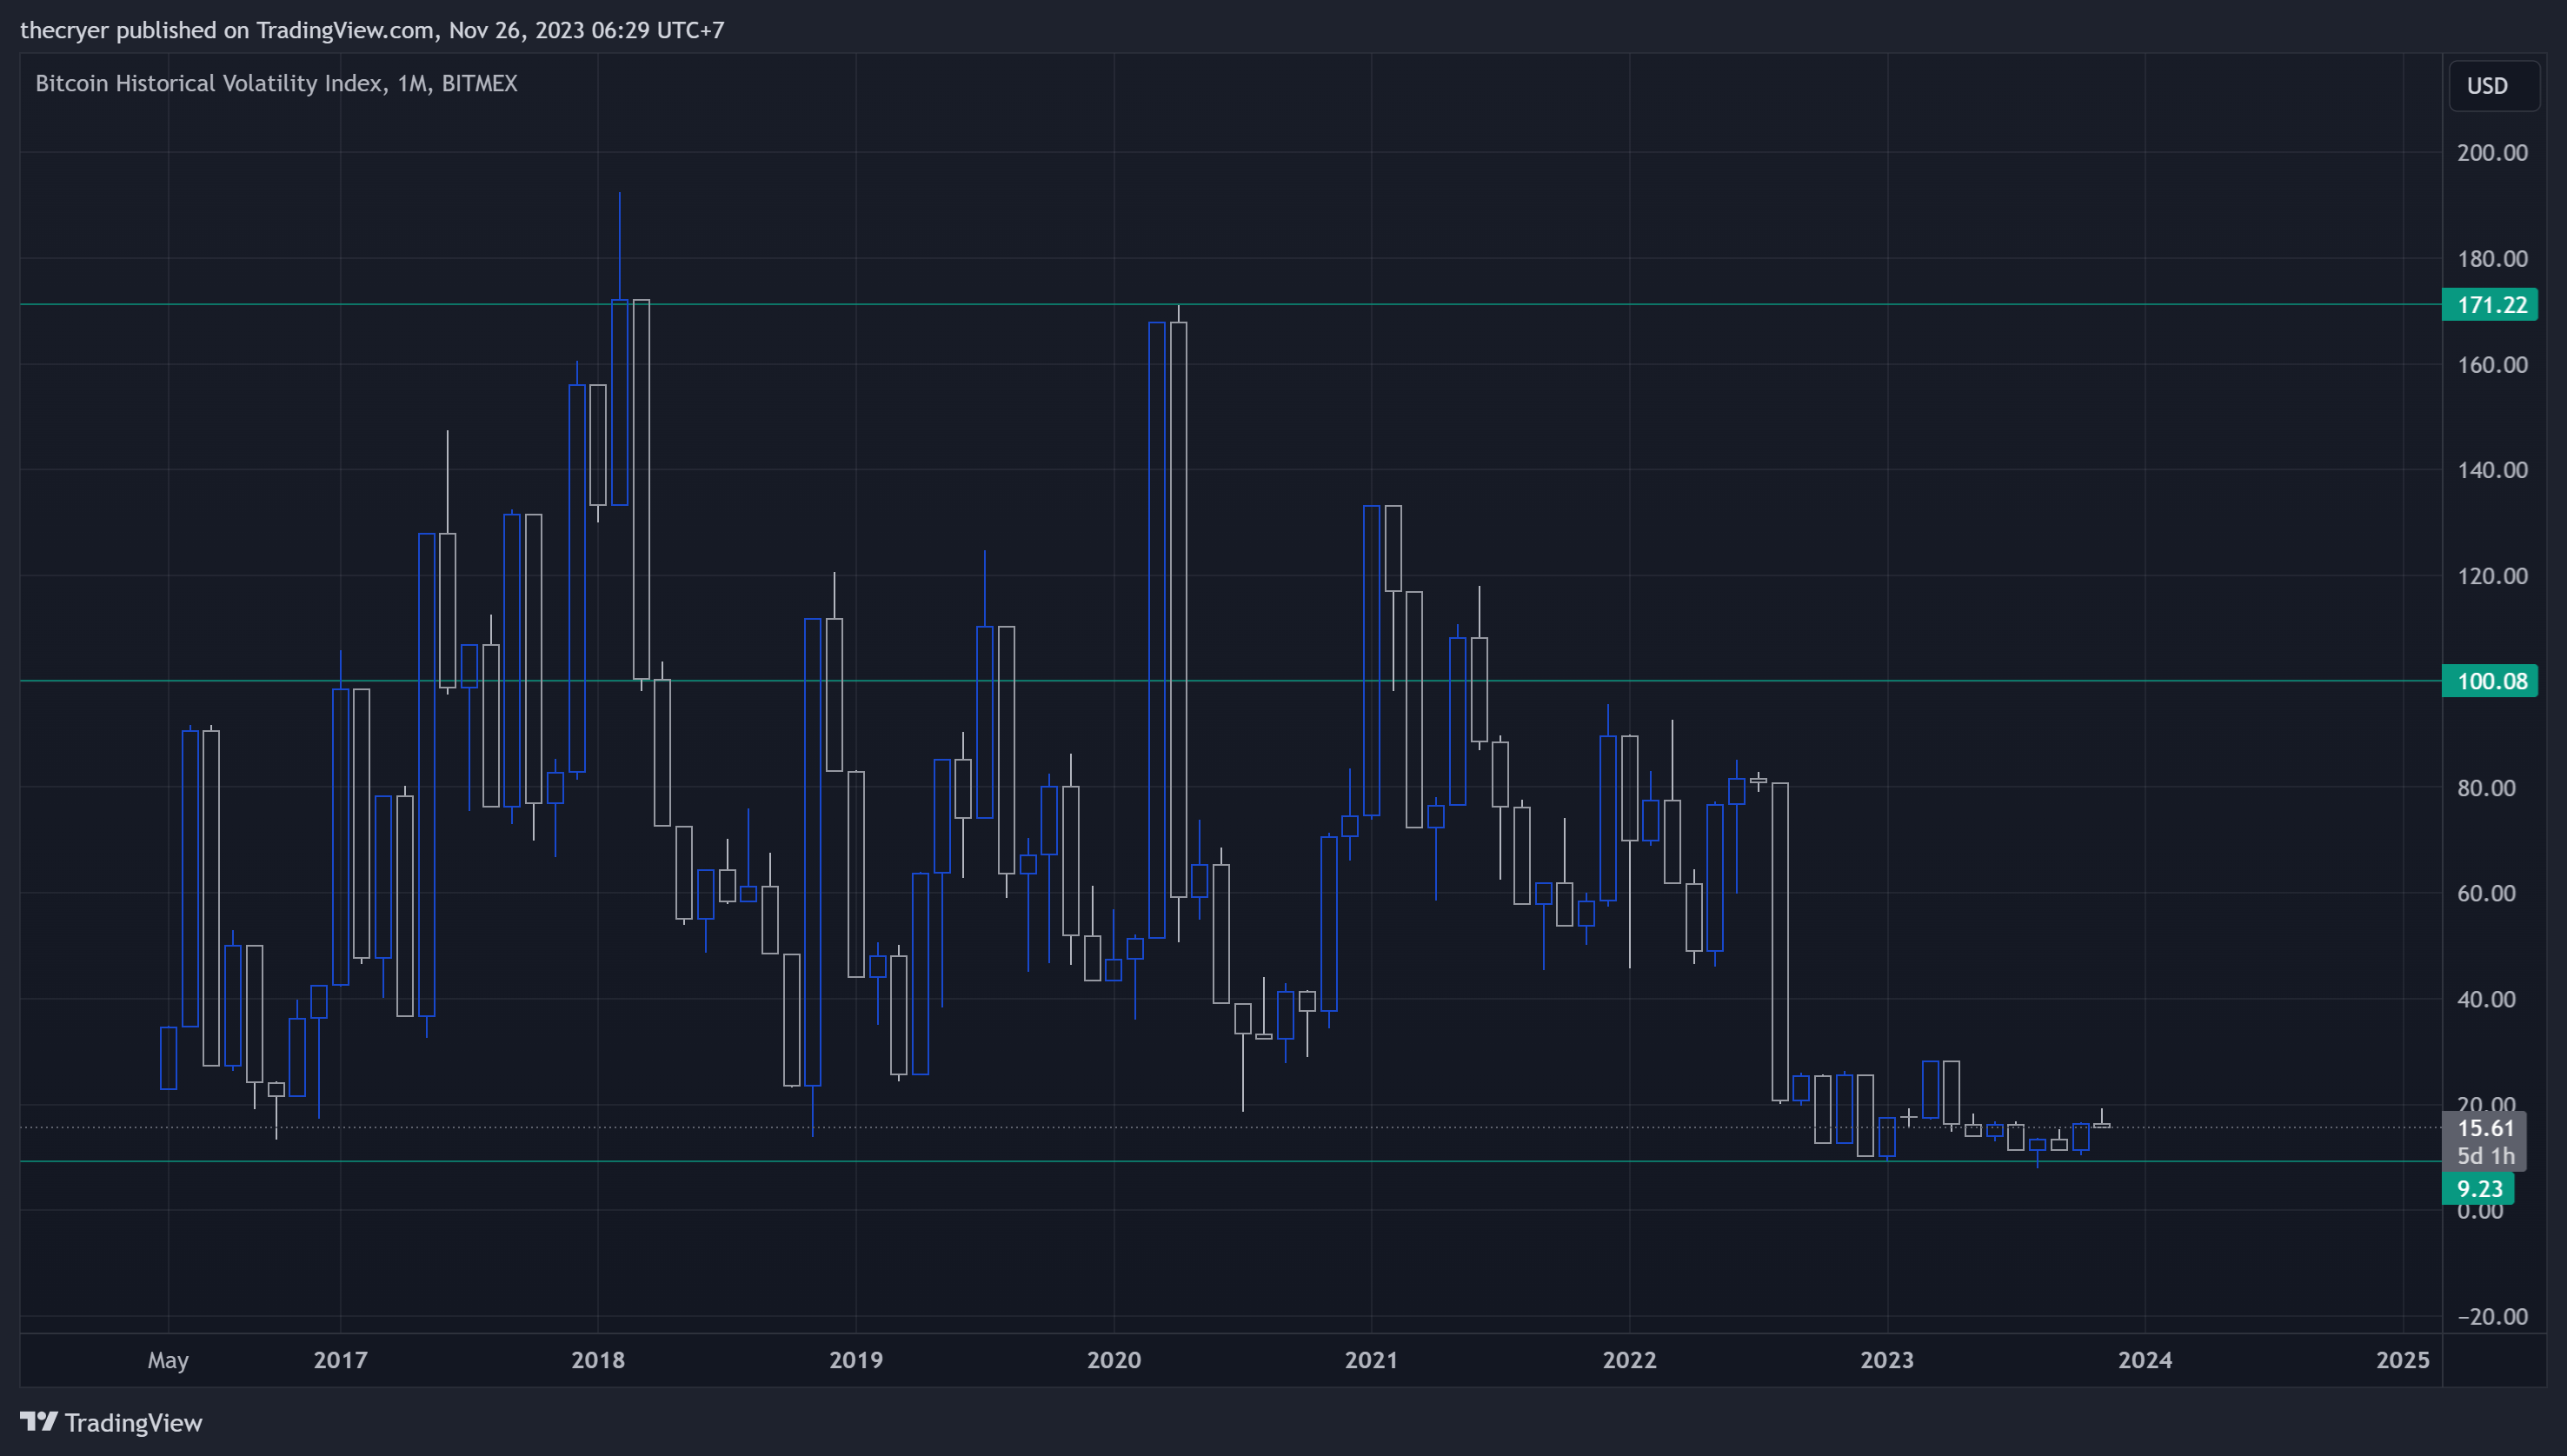The width and height of the screenshot is (2567, 1456).
Task: Click the 2018 time axis label
Action: (598, 1360)
